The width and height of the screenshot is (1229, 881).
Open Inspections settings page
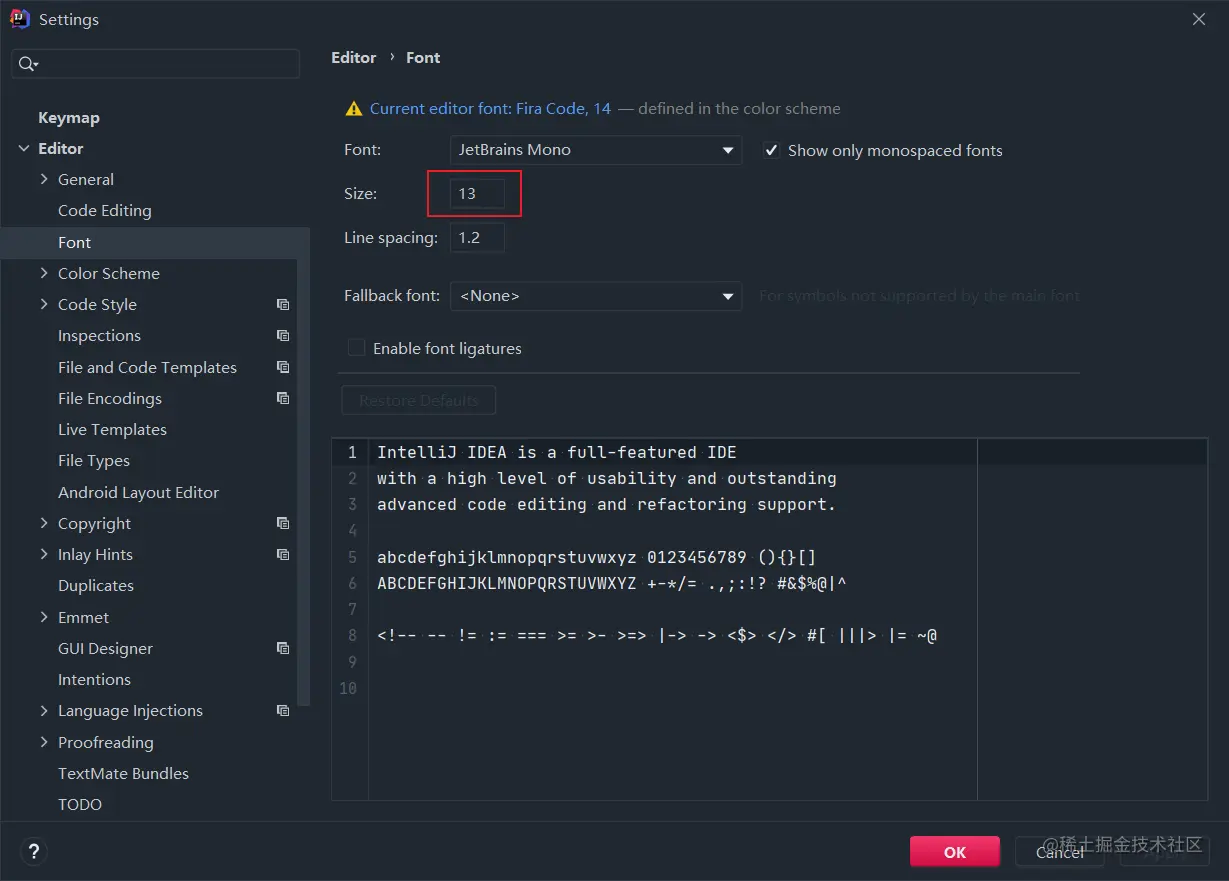coord(99,336)
